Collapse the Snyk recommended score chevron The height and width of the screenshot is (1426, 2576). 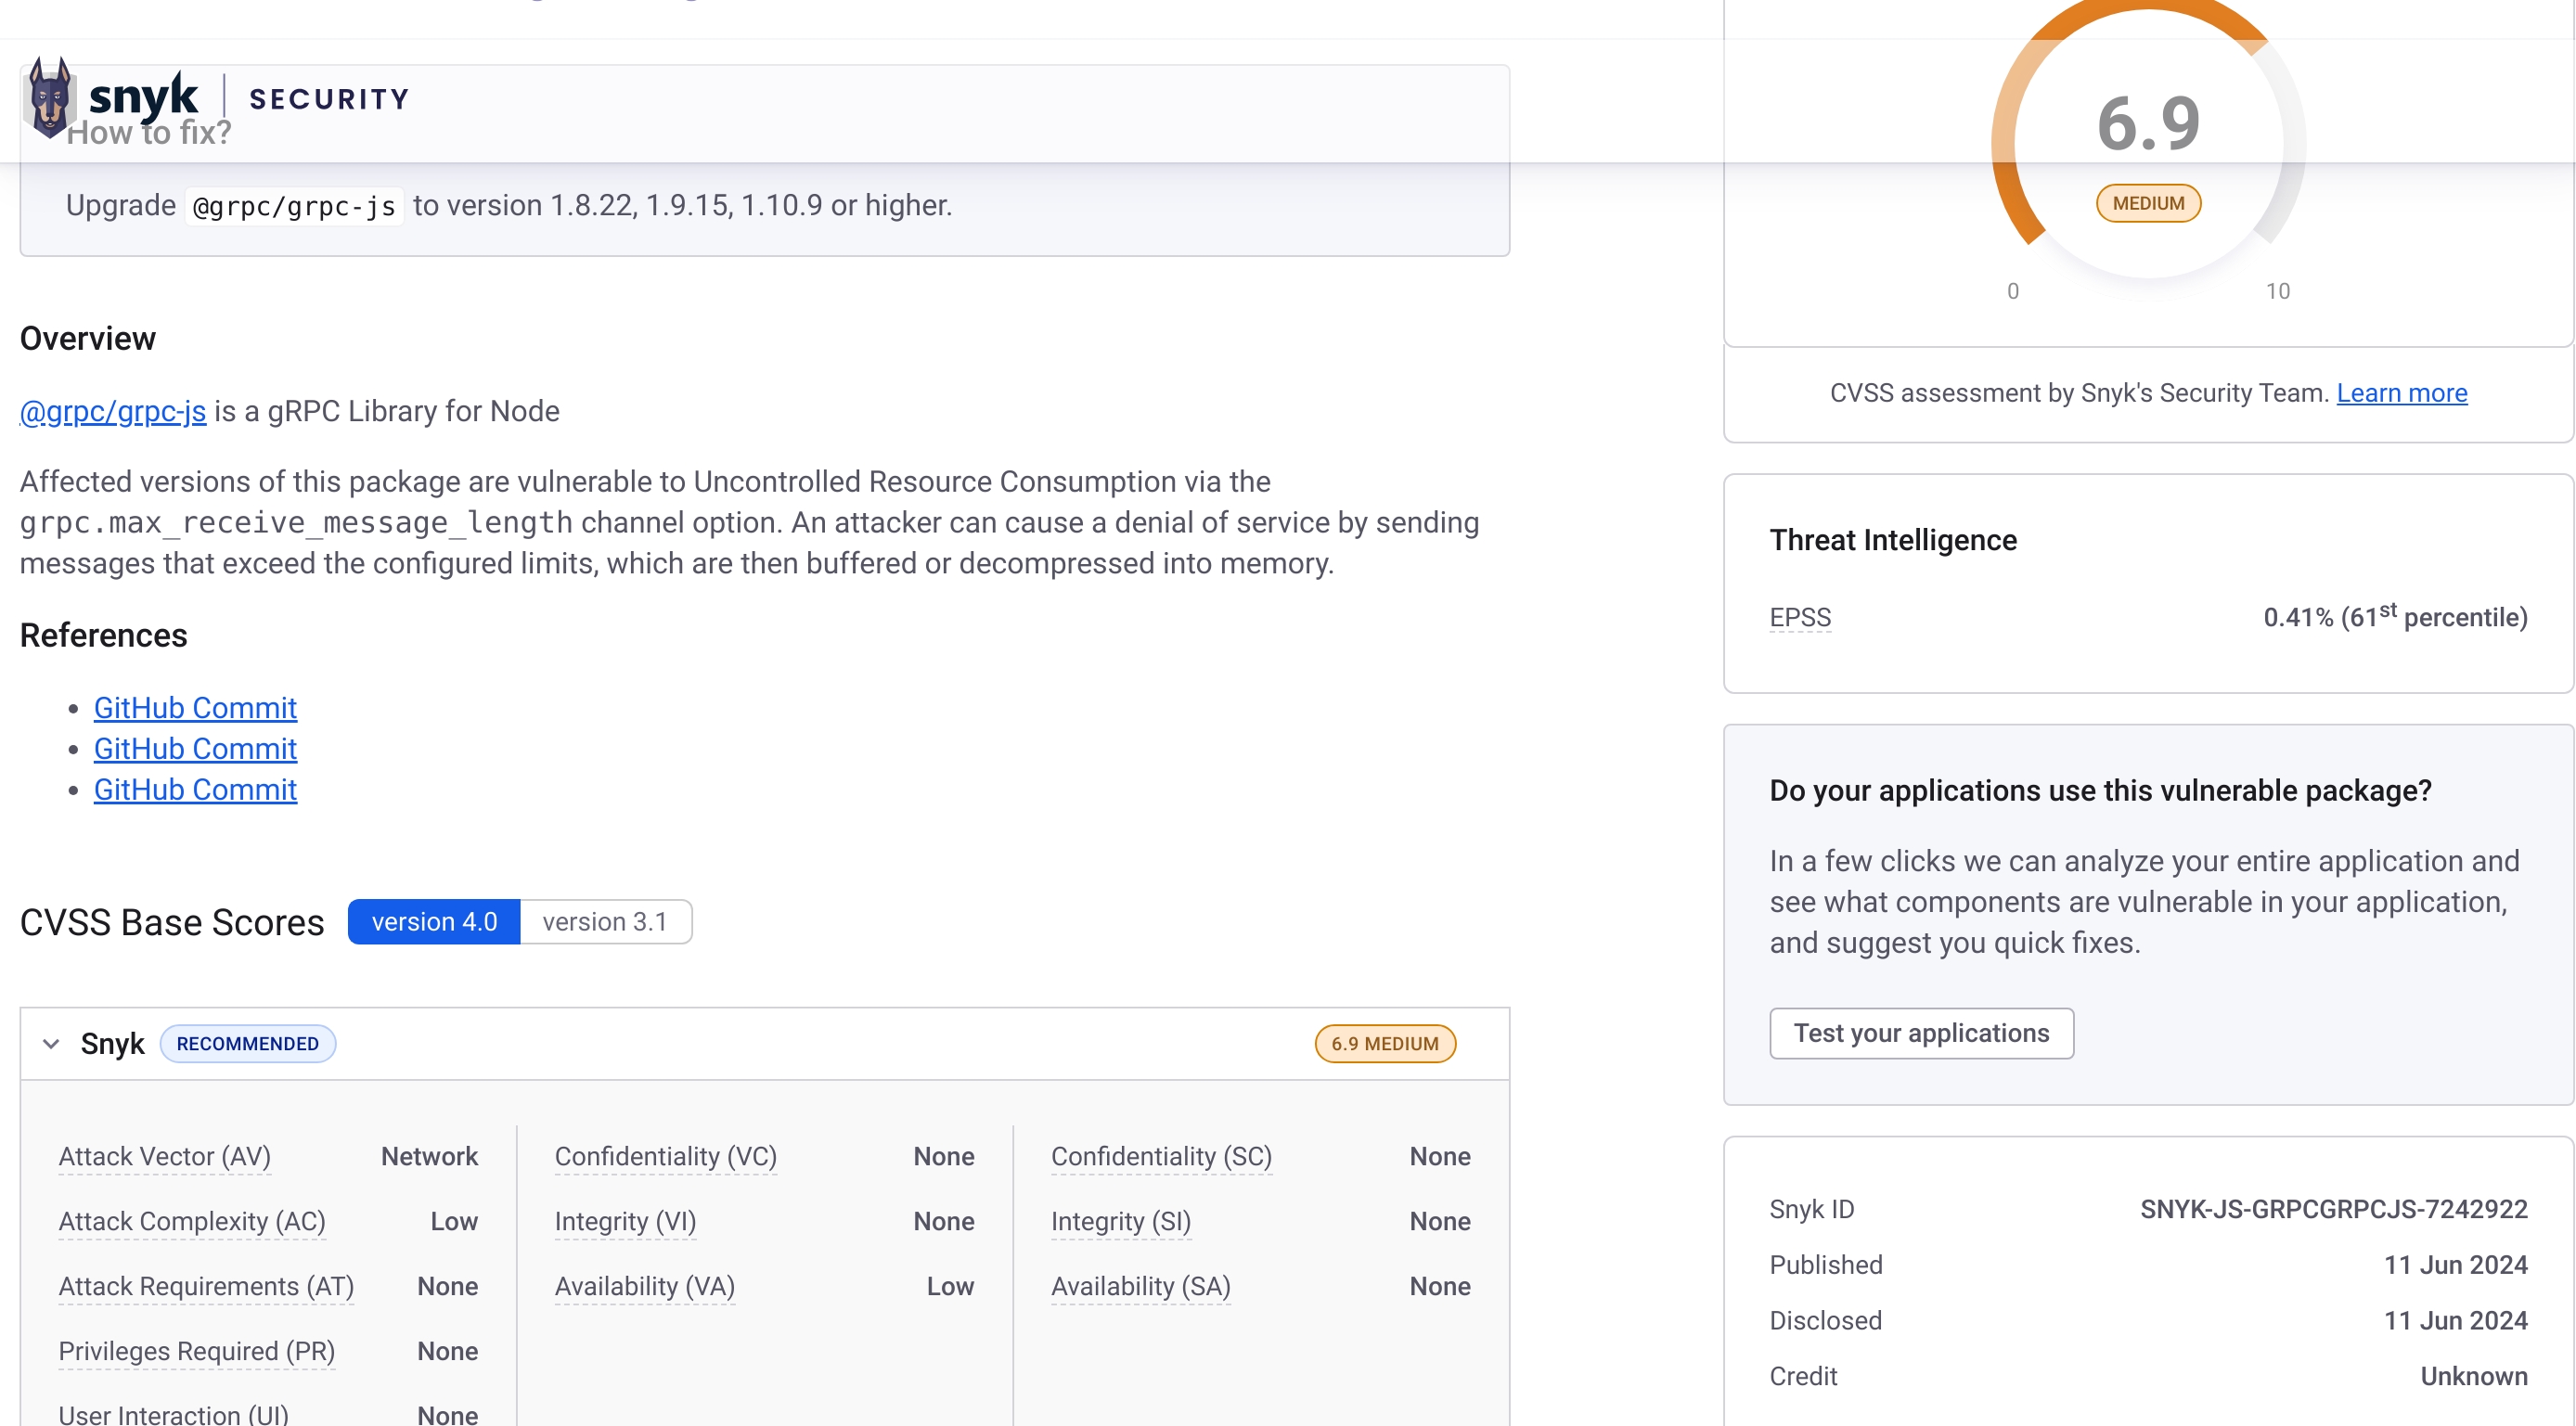coord(51,1044)
